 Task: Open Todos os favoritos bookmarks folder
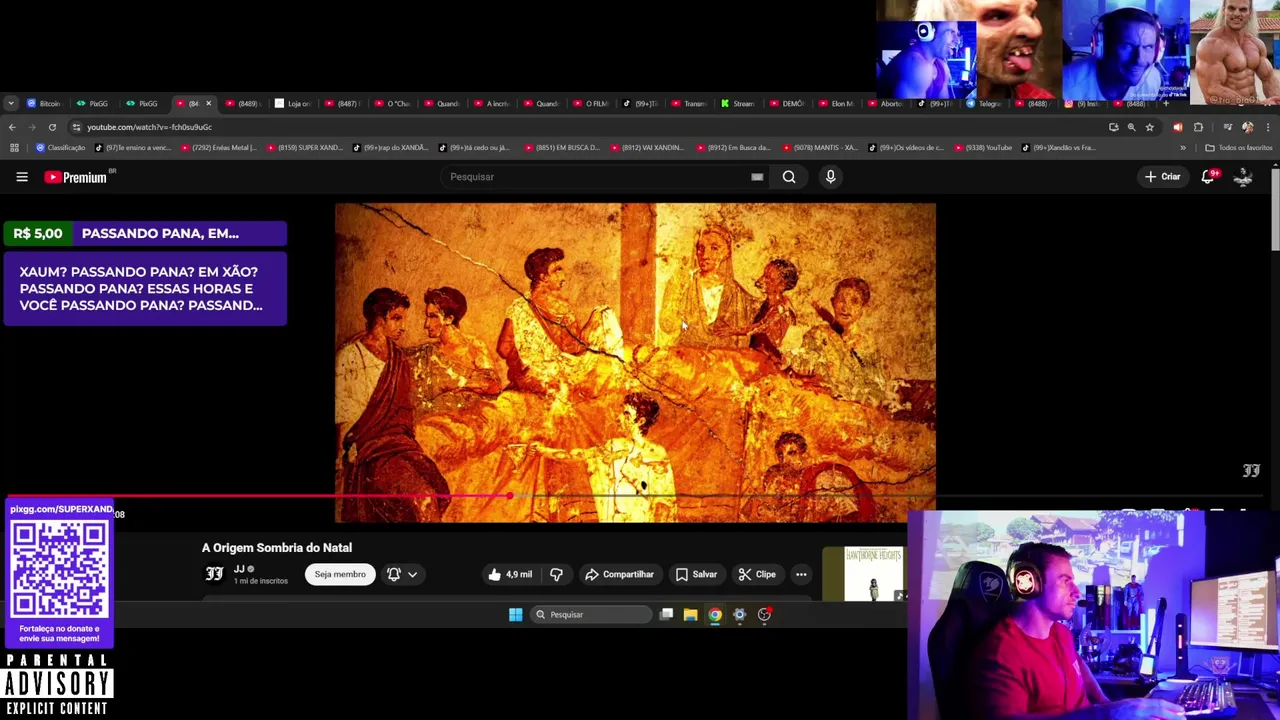pos(1238,148)
